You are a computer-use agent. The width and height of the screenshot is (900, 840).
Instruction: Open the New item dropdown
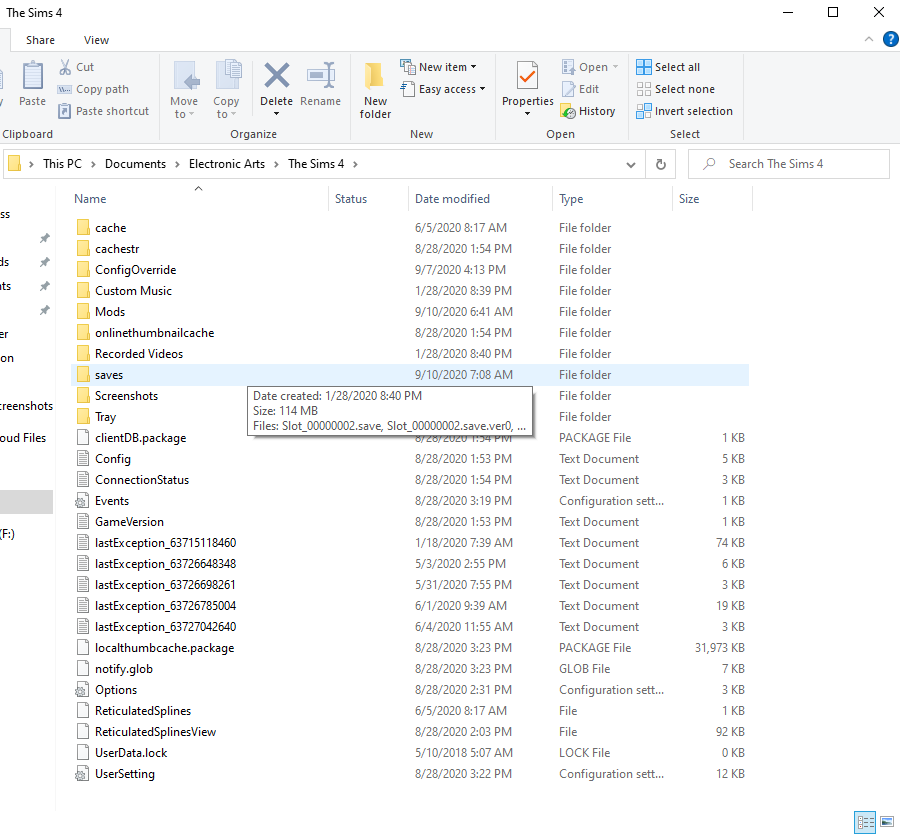[440, 67]
